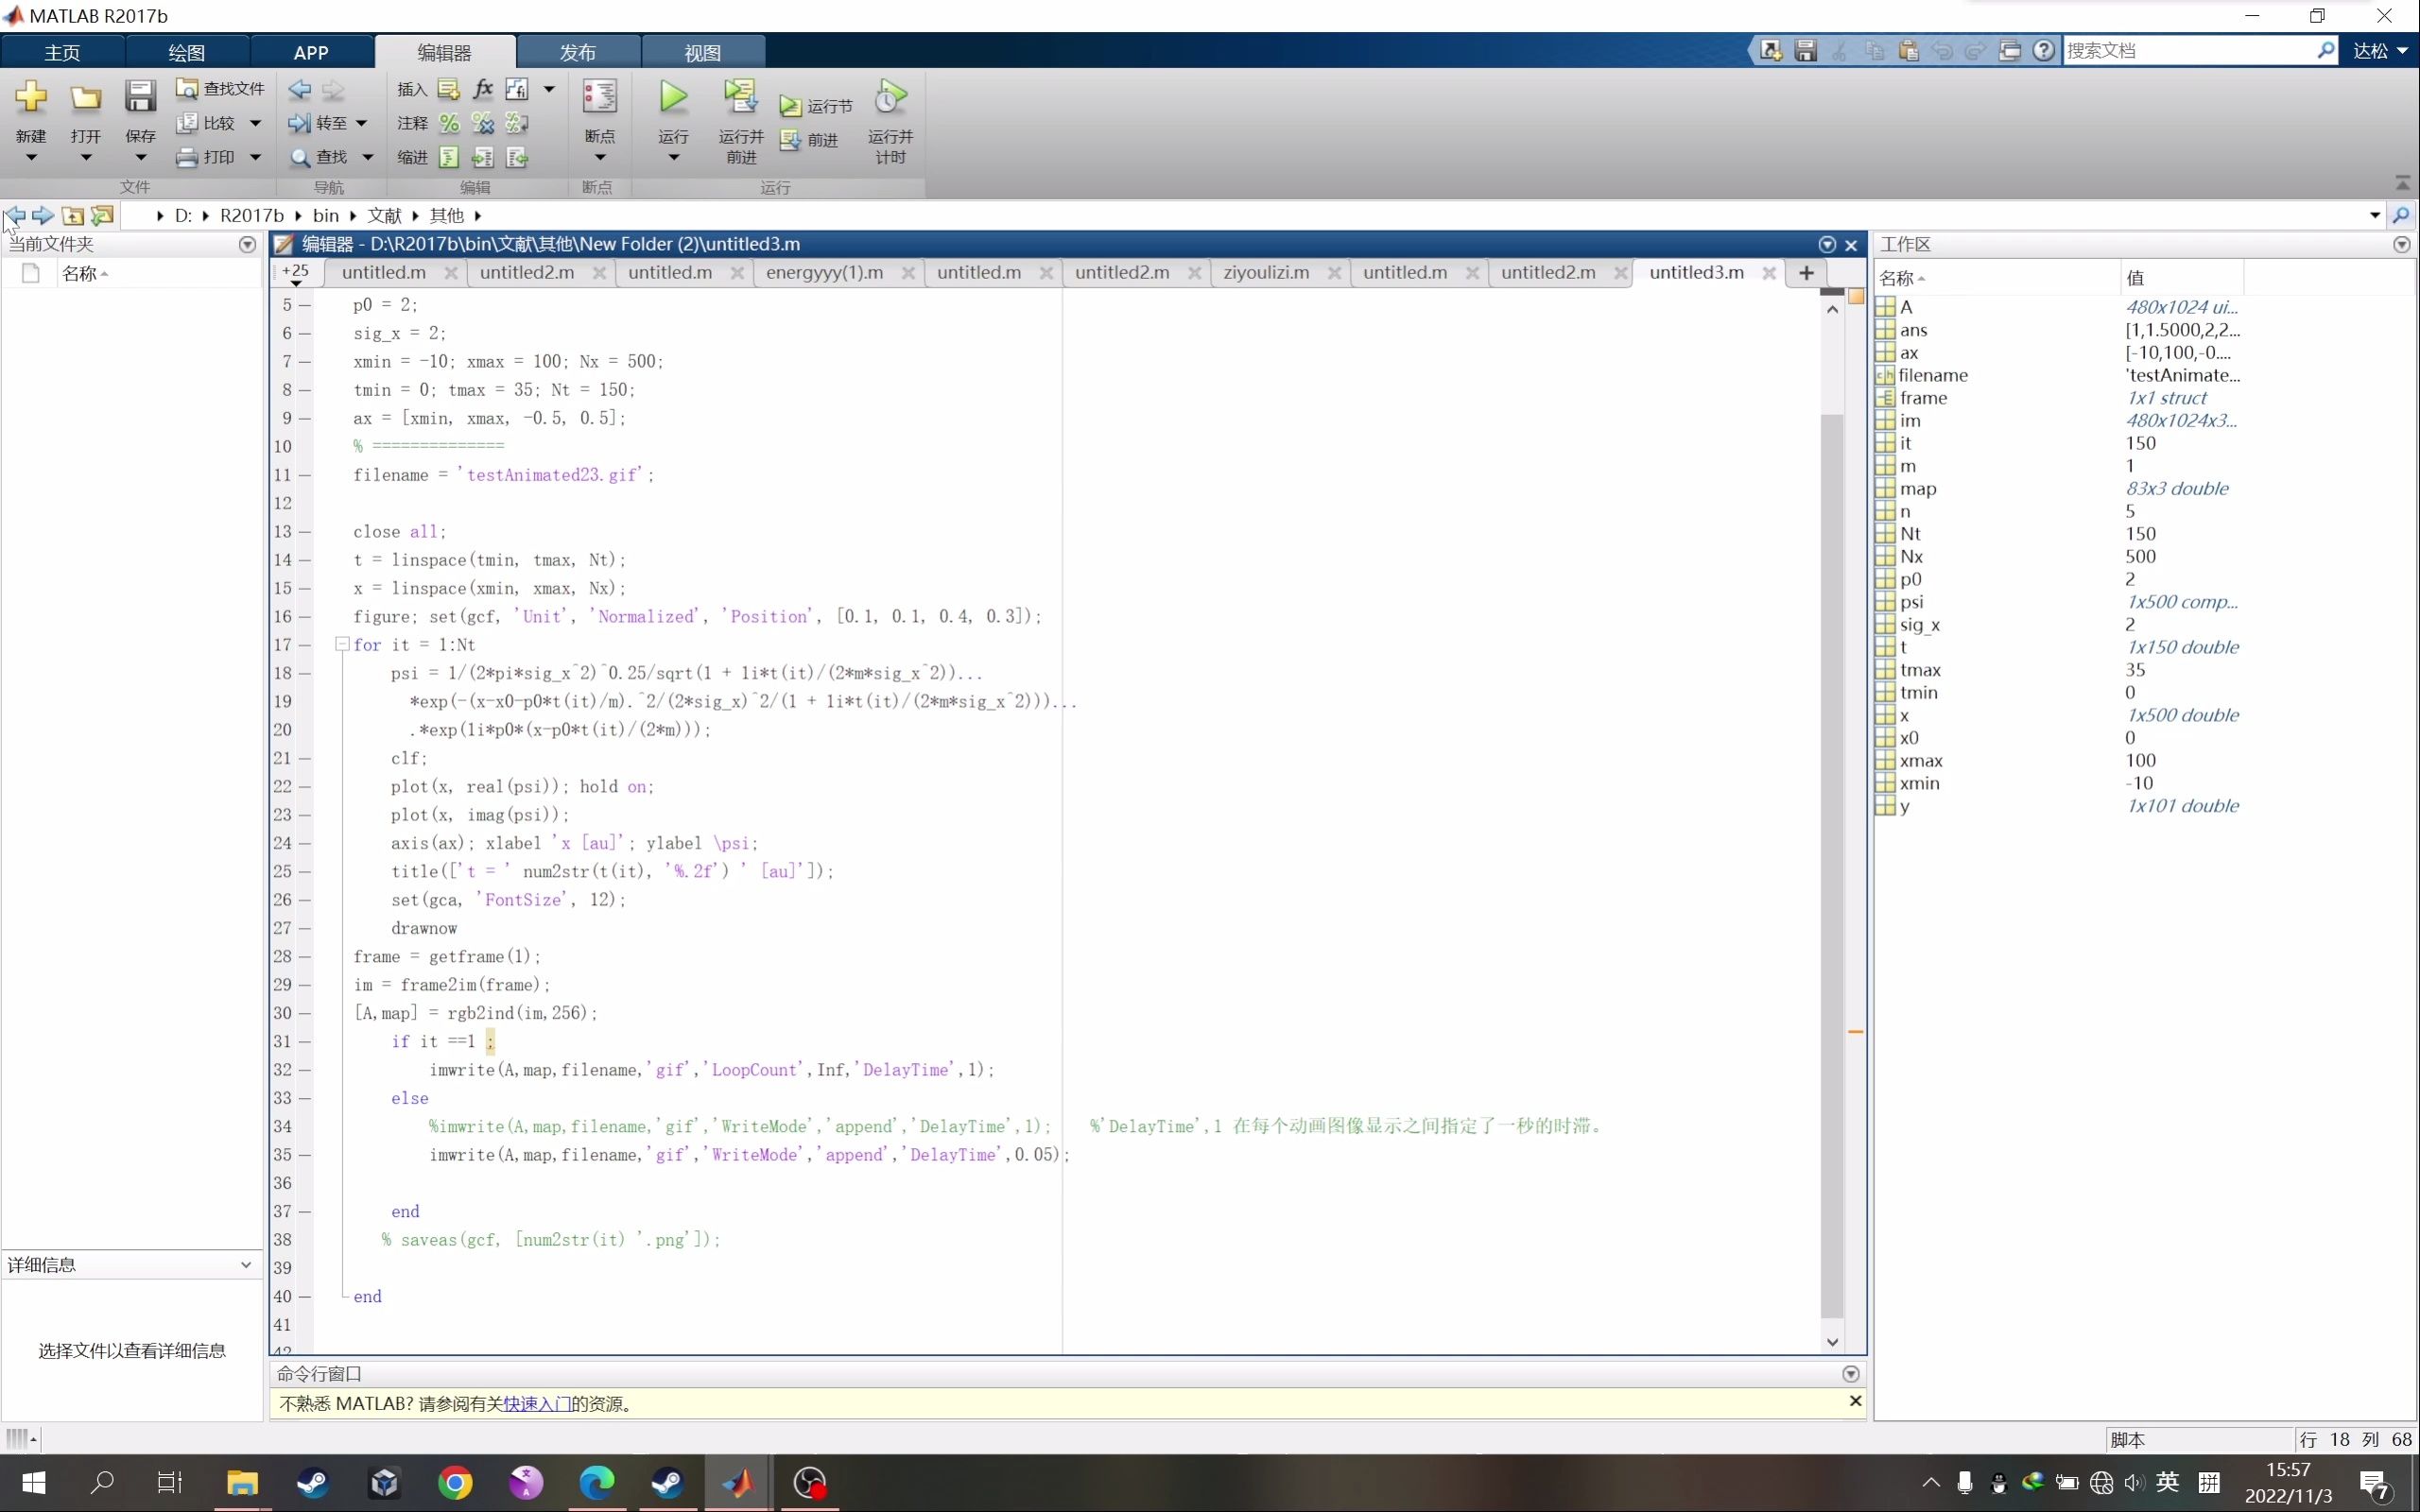Click the Command Window actions circle button
The width and height of the screenshot is (2420, 1512).
pyautogui.click(x=1850, y=1374)
